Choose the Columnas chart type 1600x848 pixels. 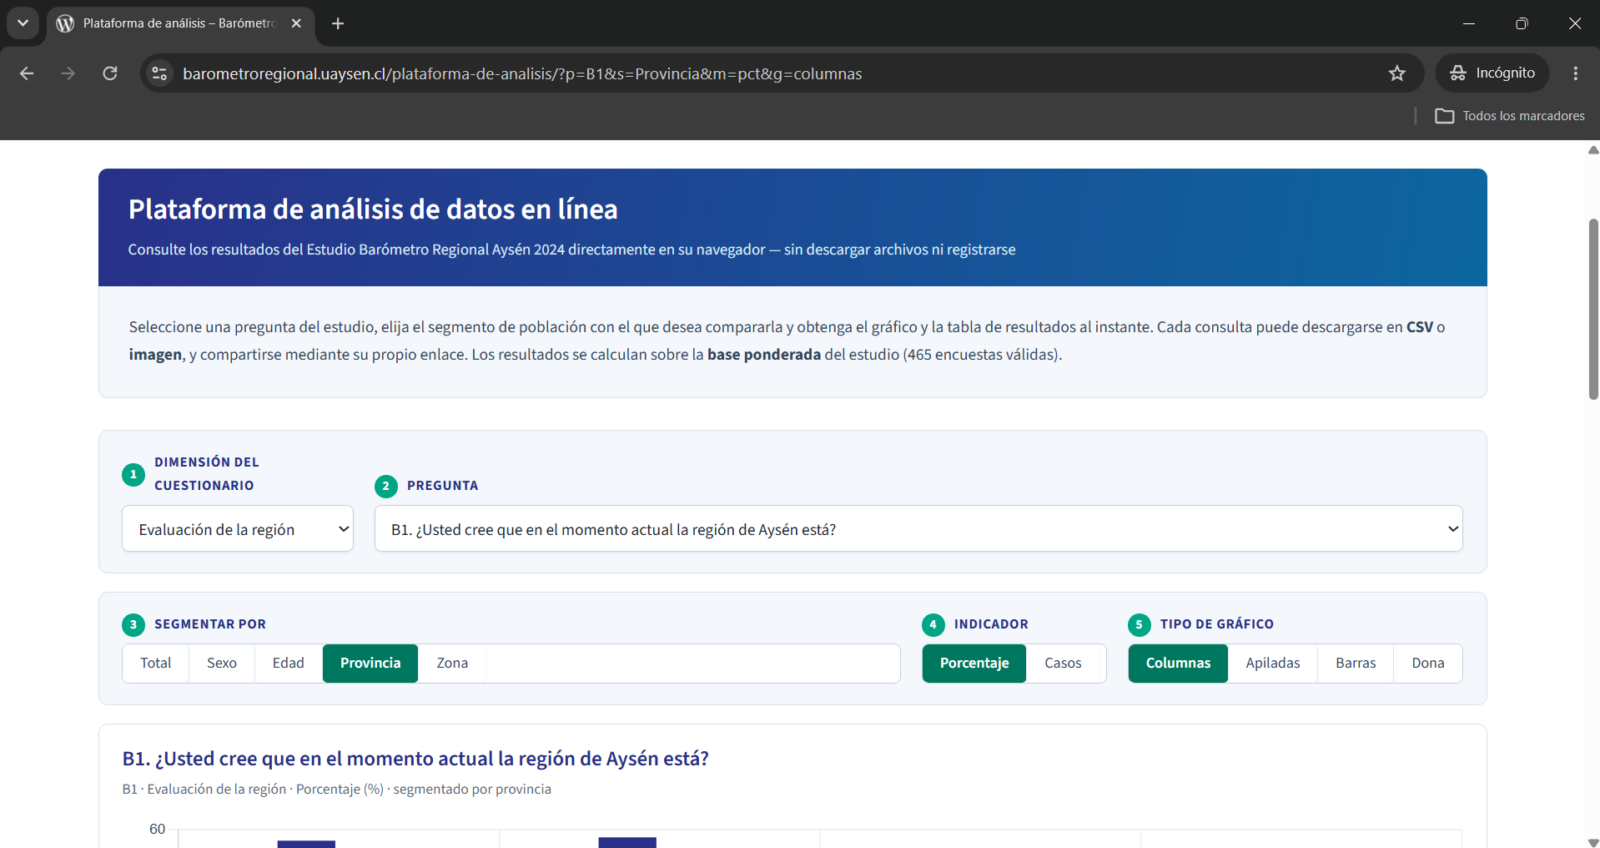pyautogui.click(x=1178, y=663)
